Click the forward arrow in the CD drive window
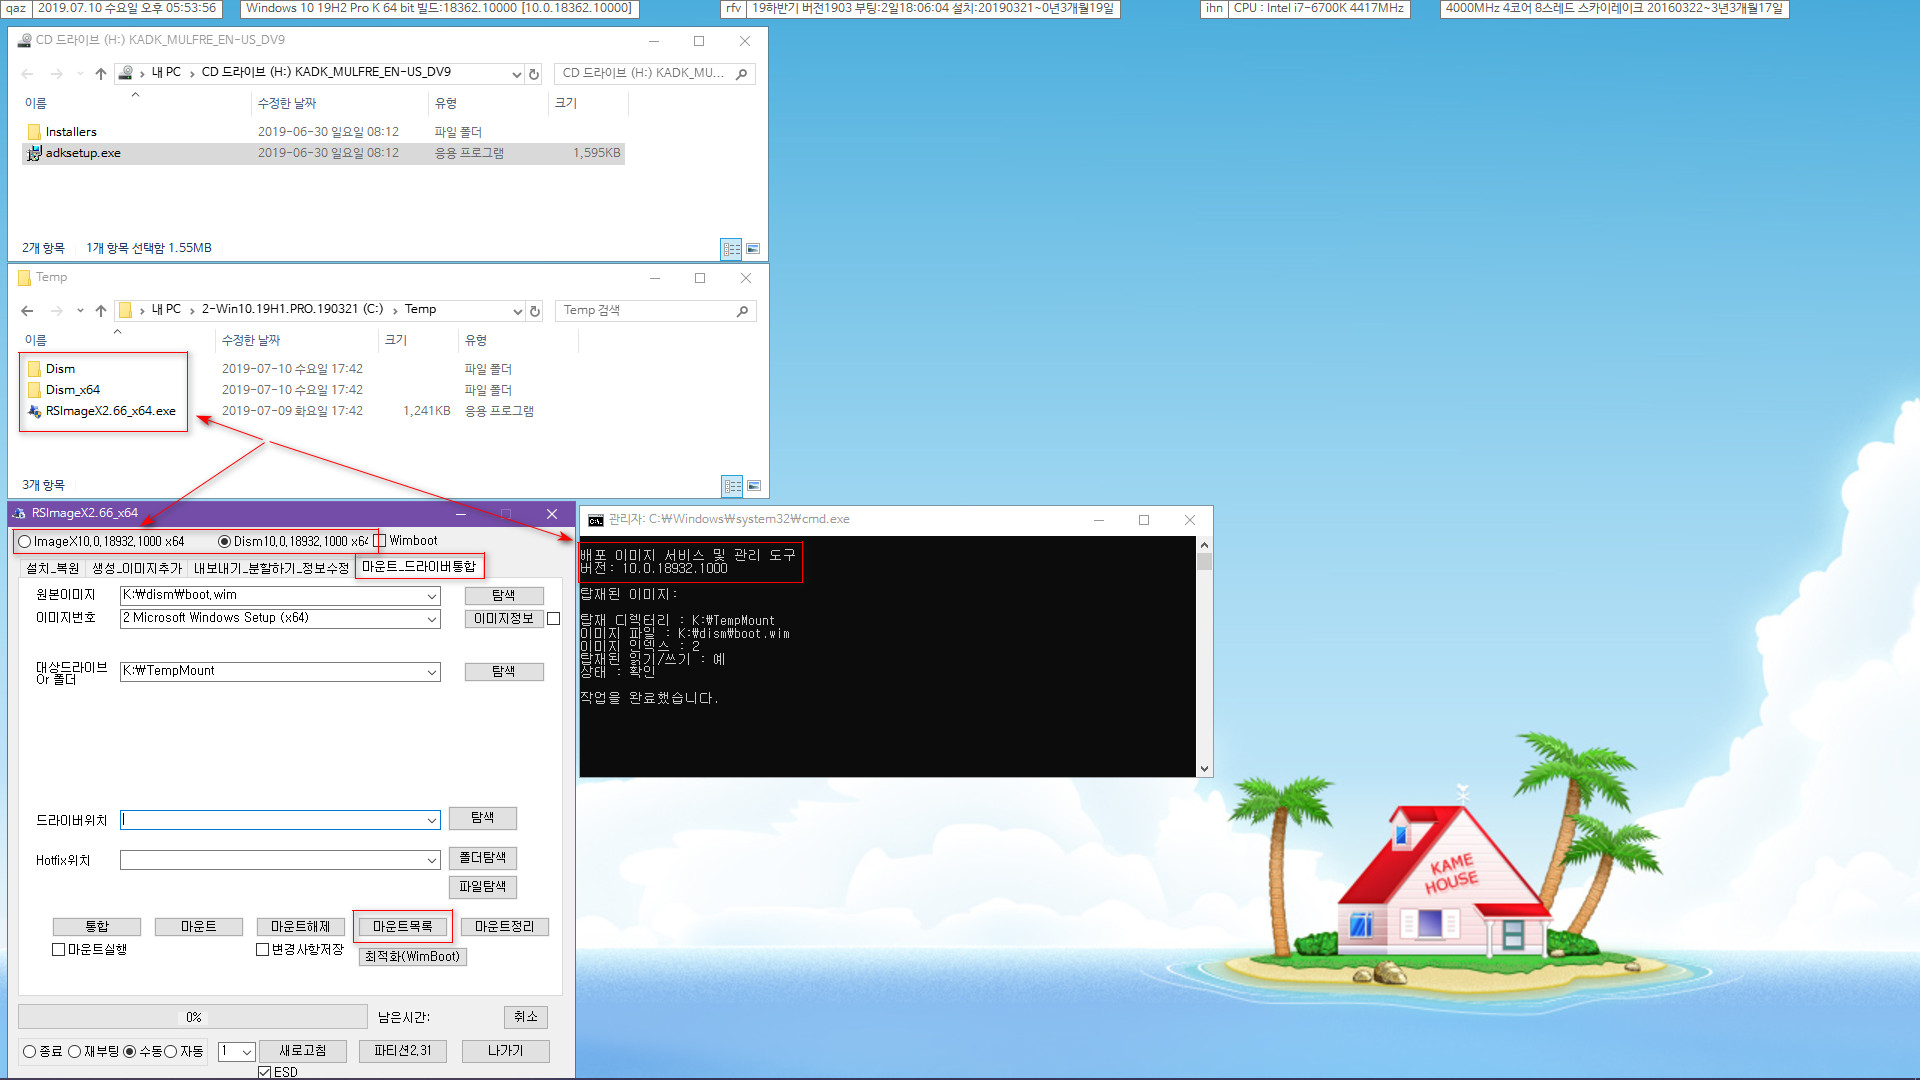Viewport: 1920px width, 1080px height. click(56, 74)
